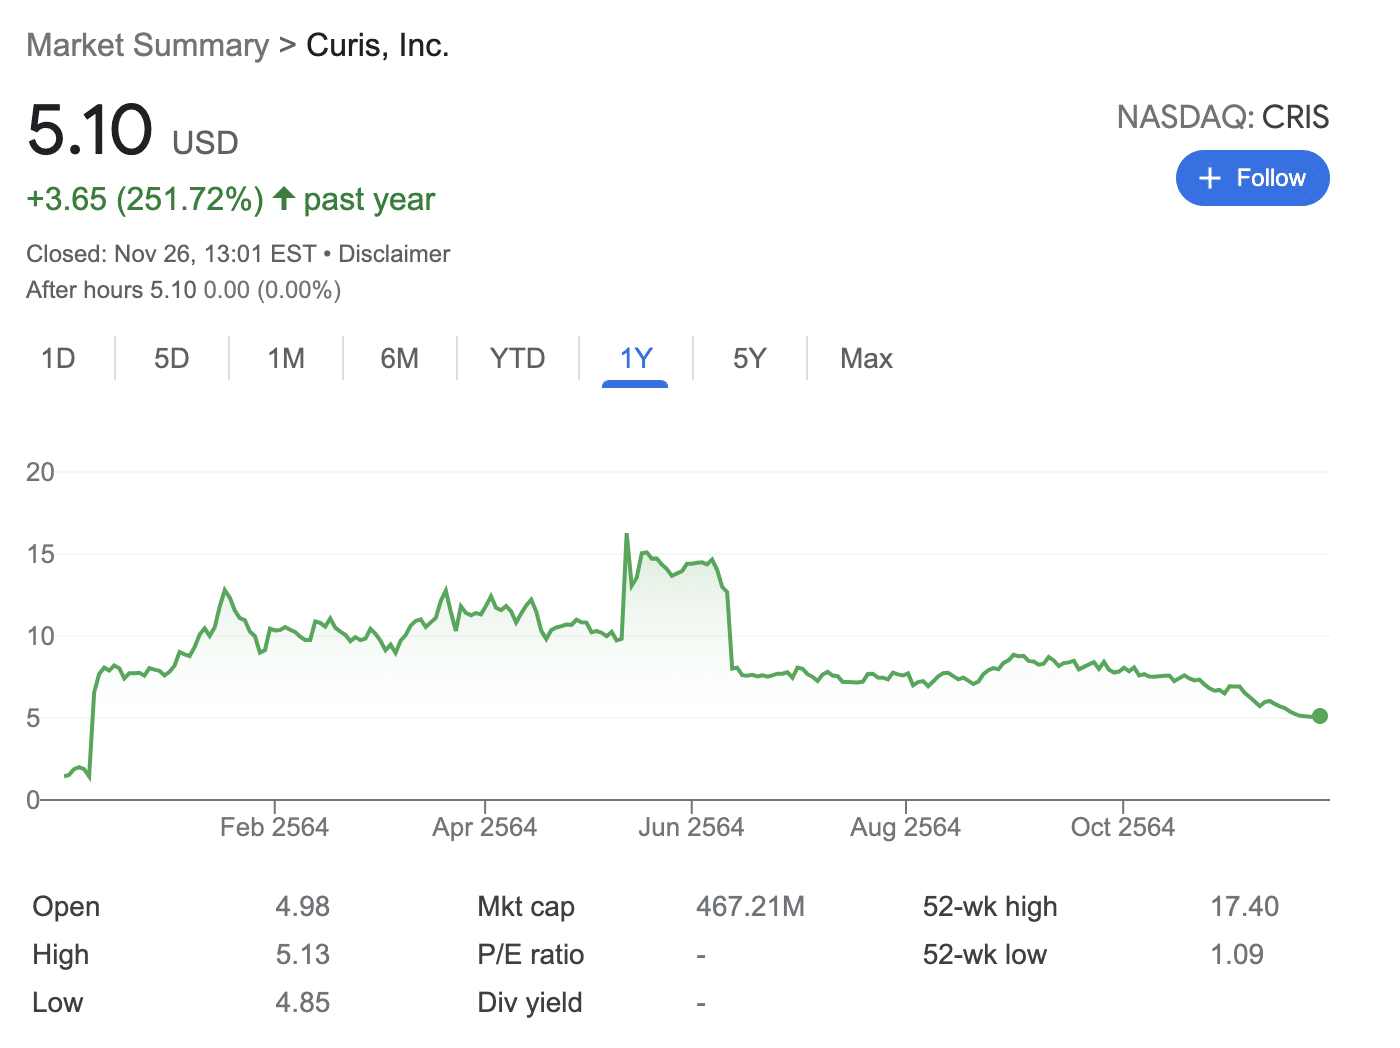This screenshot has height=1048, width=1400.
Task: Open the Max time range
Action: pos(865,358)
